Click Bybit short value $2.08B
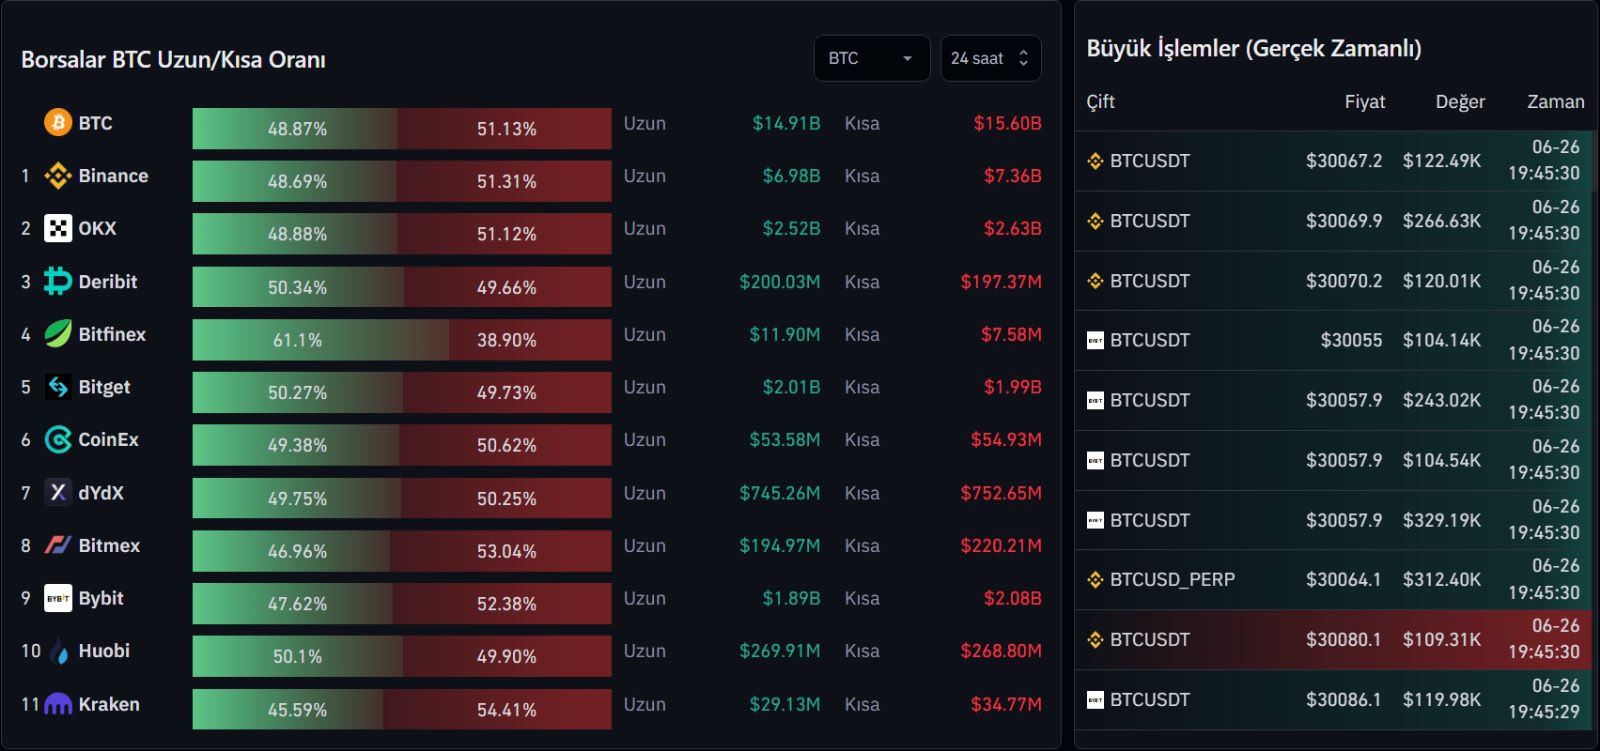1600x751 pixels. tap(1012, 598)
